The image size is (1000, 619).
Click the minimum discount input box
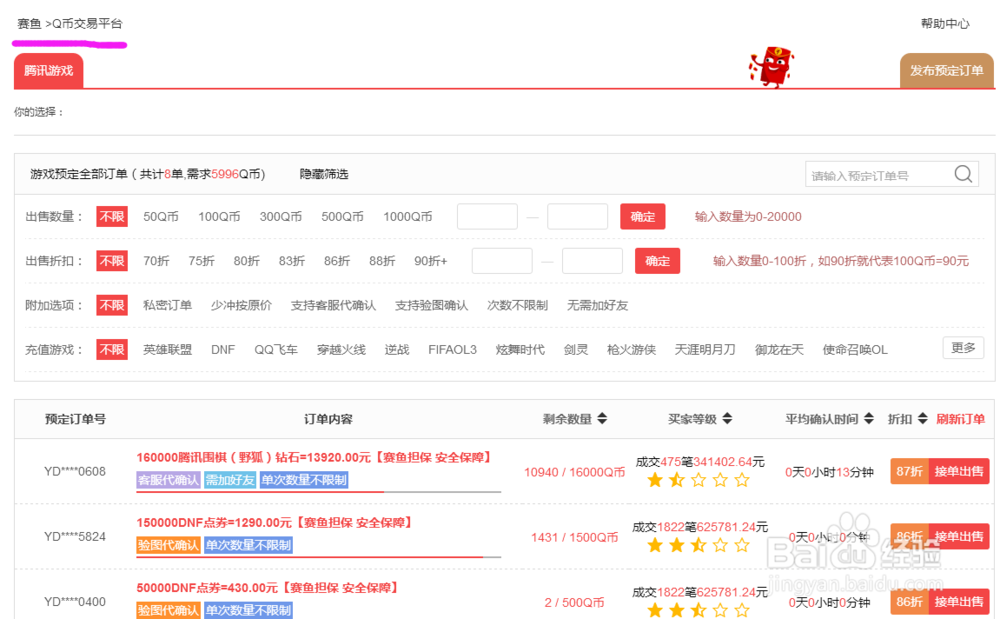(502, 261)
